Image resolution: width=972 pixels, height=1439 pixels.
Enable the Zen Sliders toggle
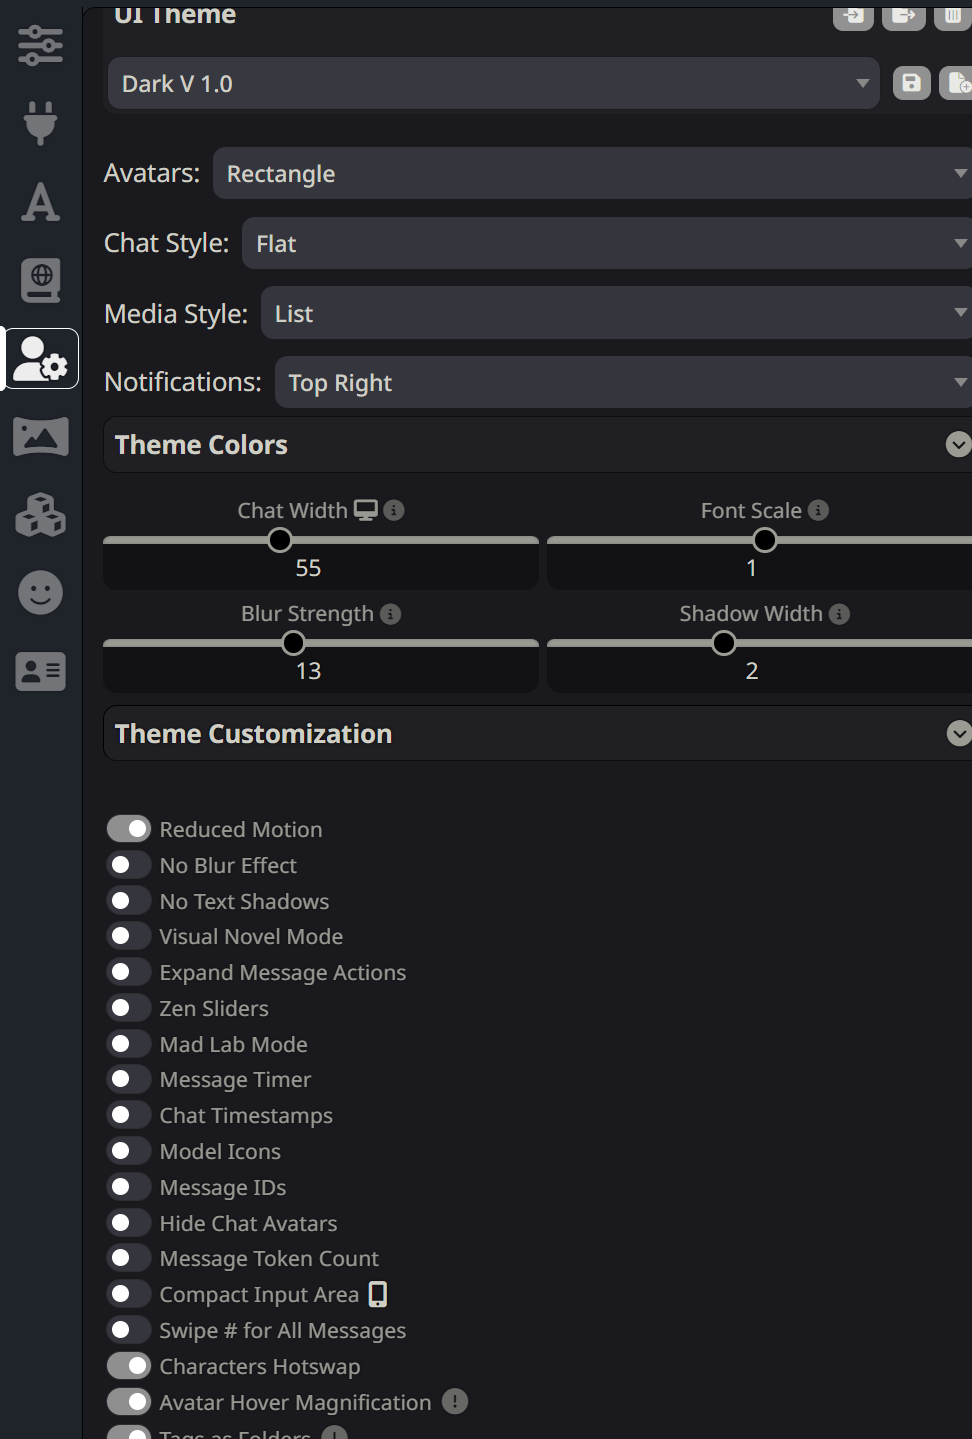129,1008
